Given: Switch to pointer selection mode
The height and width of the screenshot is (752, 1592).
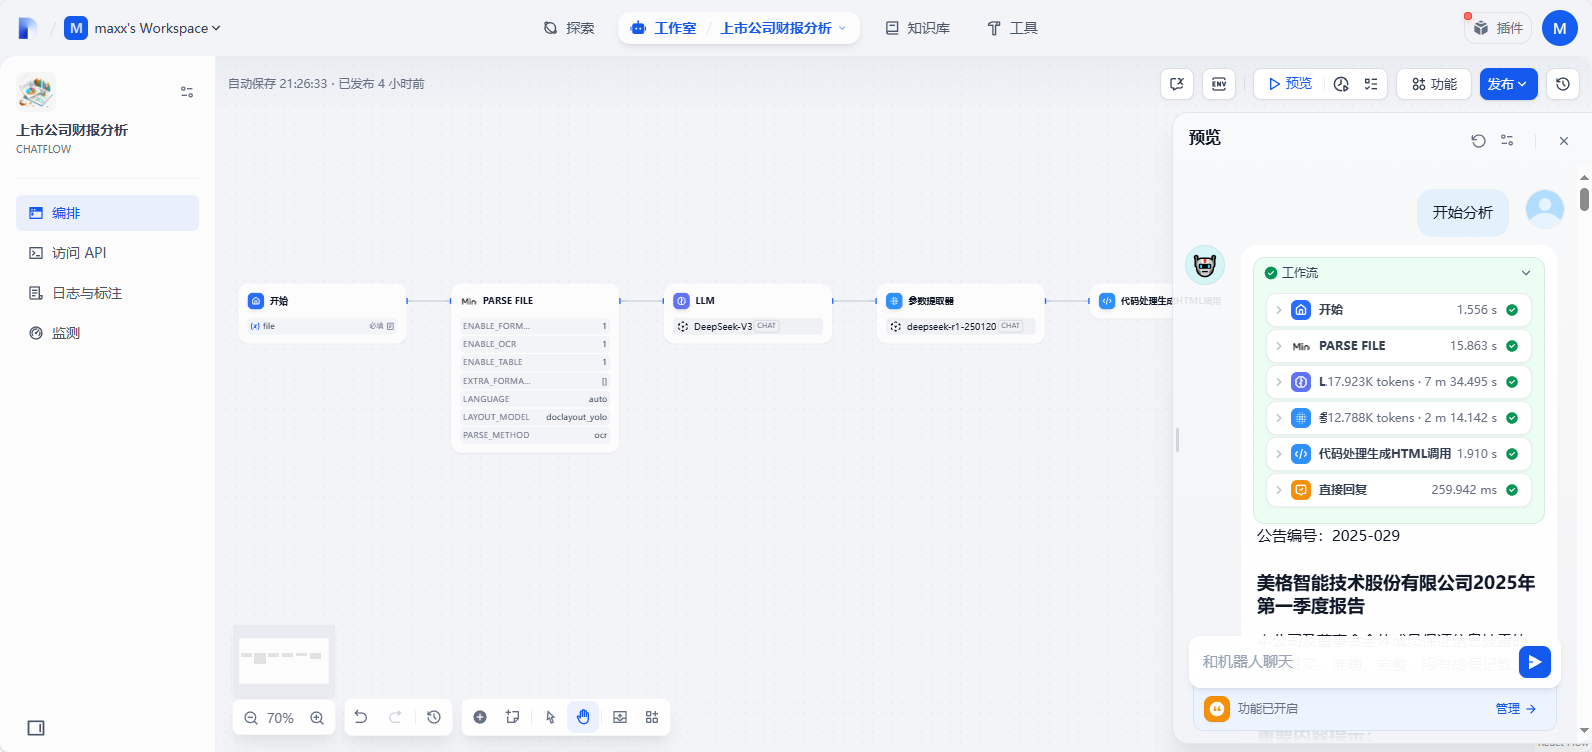Looking at the screenshot, I should 550,717.
